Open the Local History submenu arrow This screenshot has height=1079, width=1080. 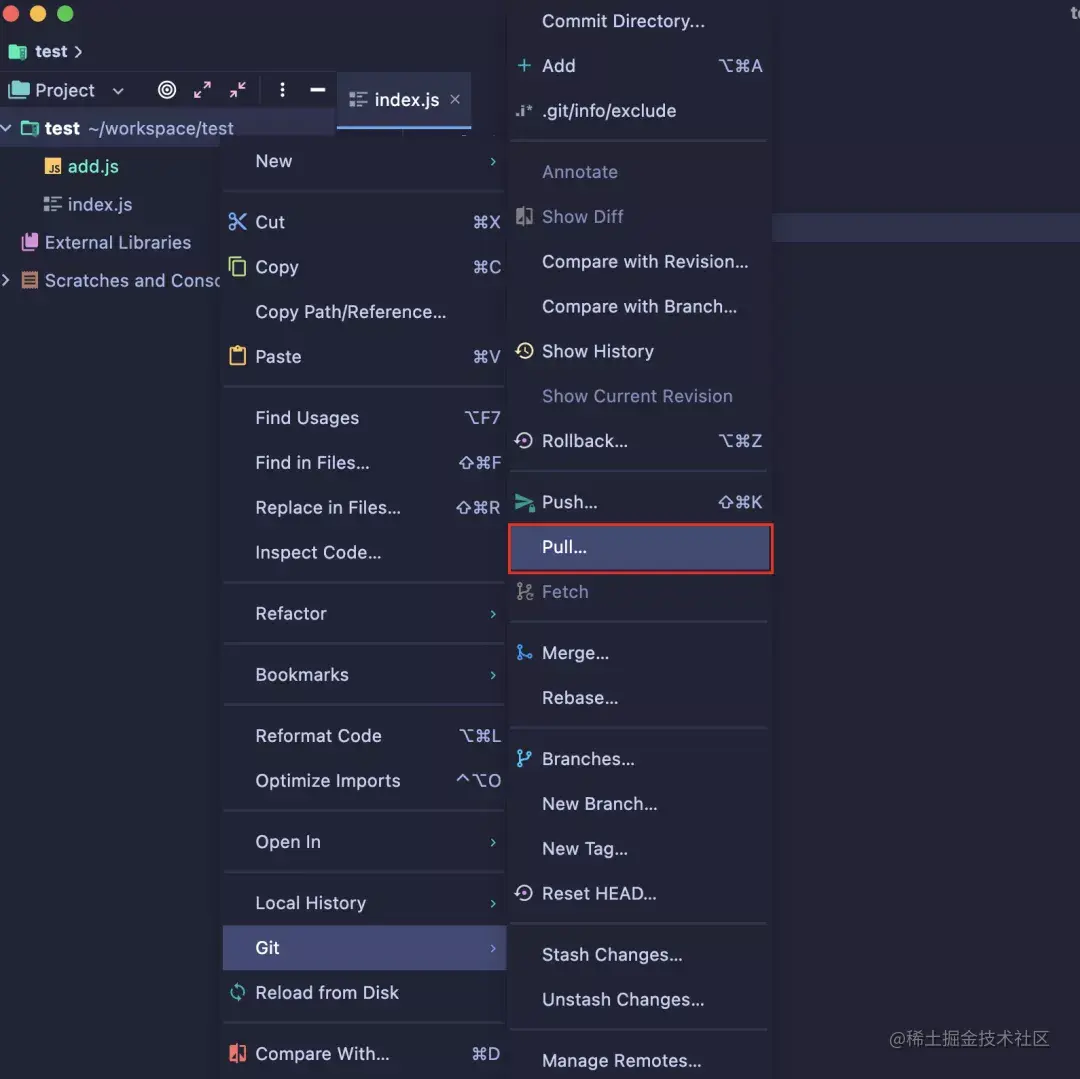pos(493,903)
